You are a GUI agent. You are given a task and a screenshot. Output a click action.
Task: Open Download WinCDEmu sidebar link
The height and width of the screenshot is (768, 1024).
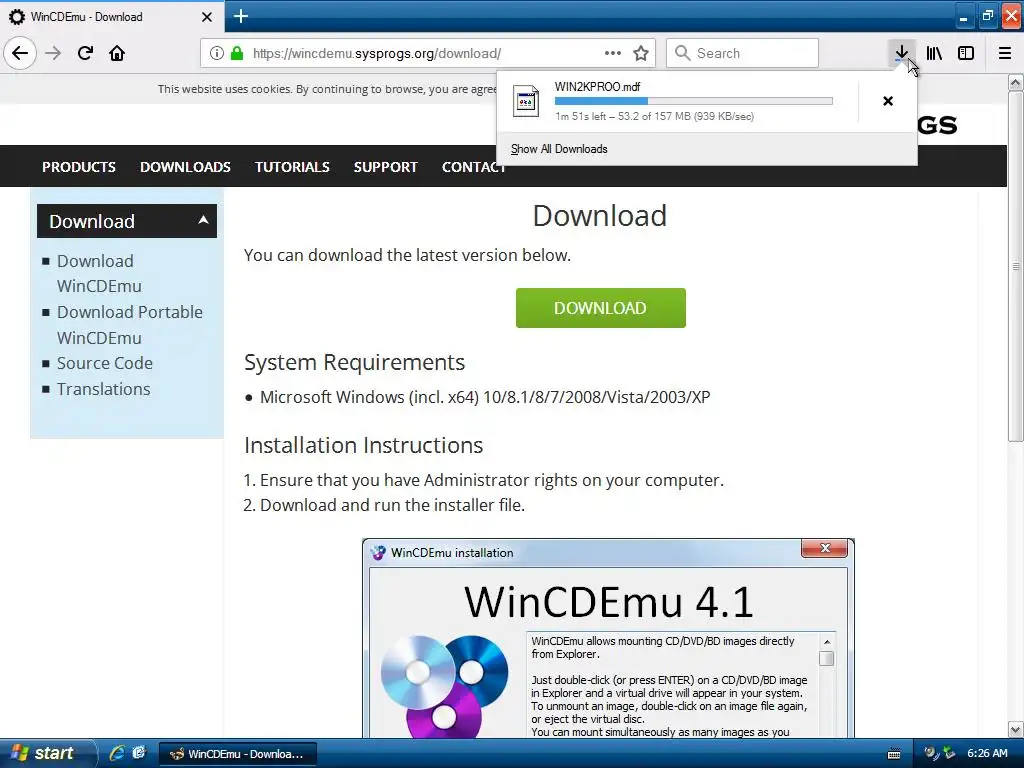tap(99, 274)
